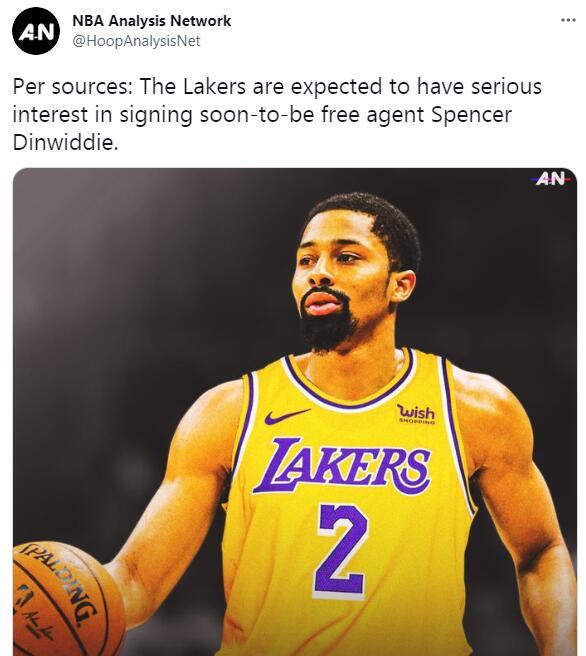
Task: Click the Wish Shopping sponsor patch
Action: tap(416, 414)
